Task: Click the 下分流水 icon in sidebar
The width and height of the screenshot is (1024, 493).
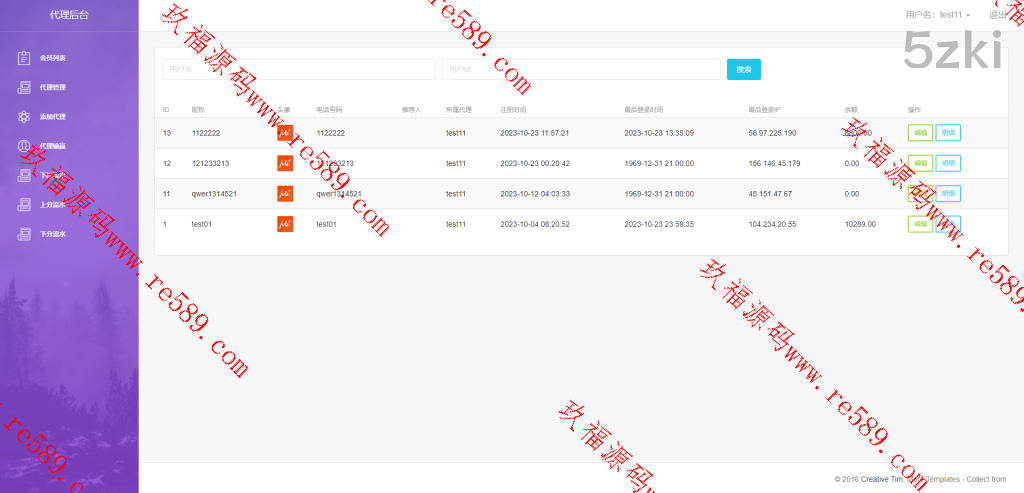Action: pos(24,235)
